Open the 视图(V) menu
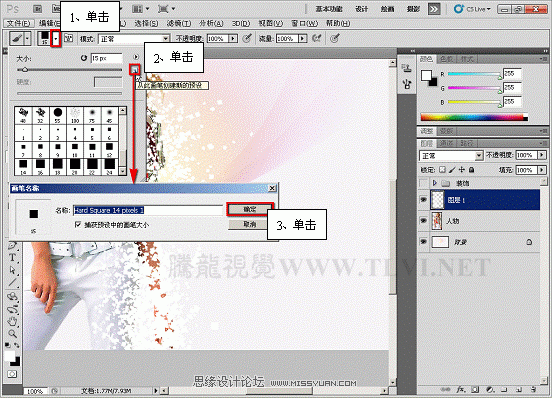 [x=270, y=23]
